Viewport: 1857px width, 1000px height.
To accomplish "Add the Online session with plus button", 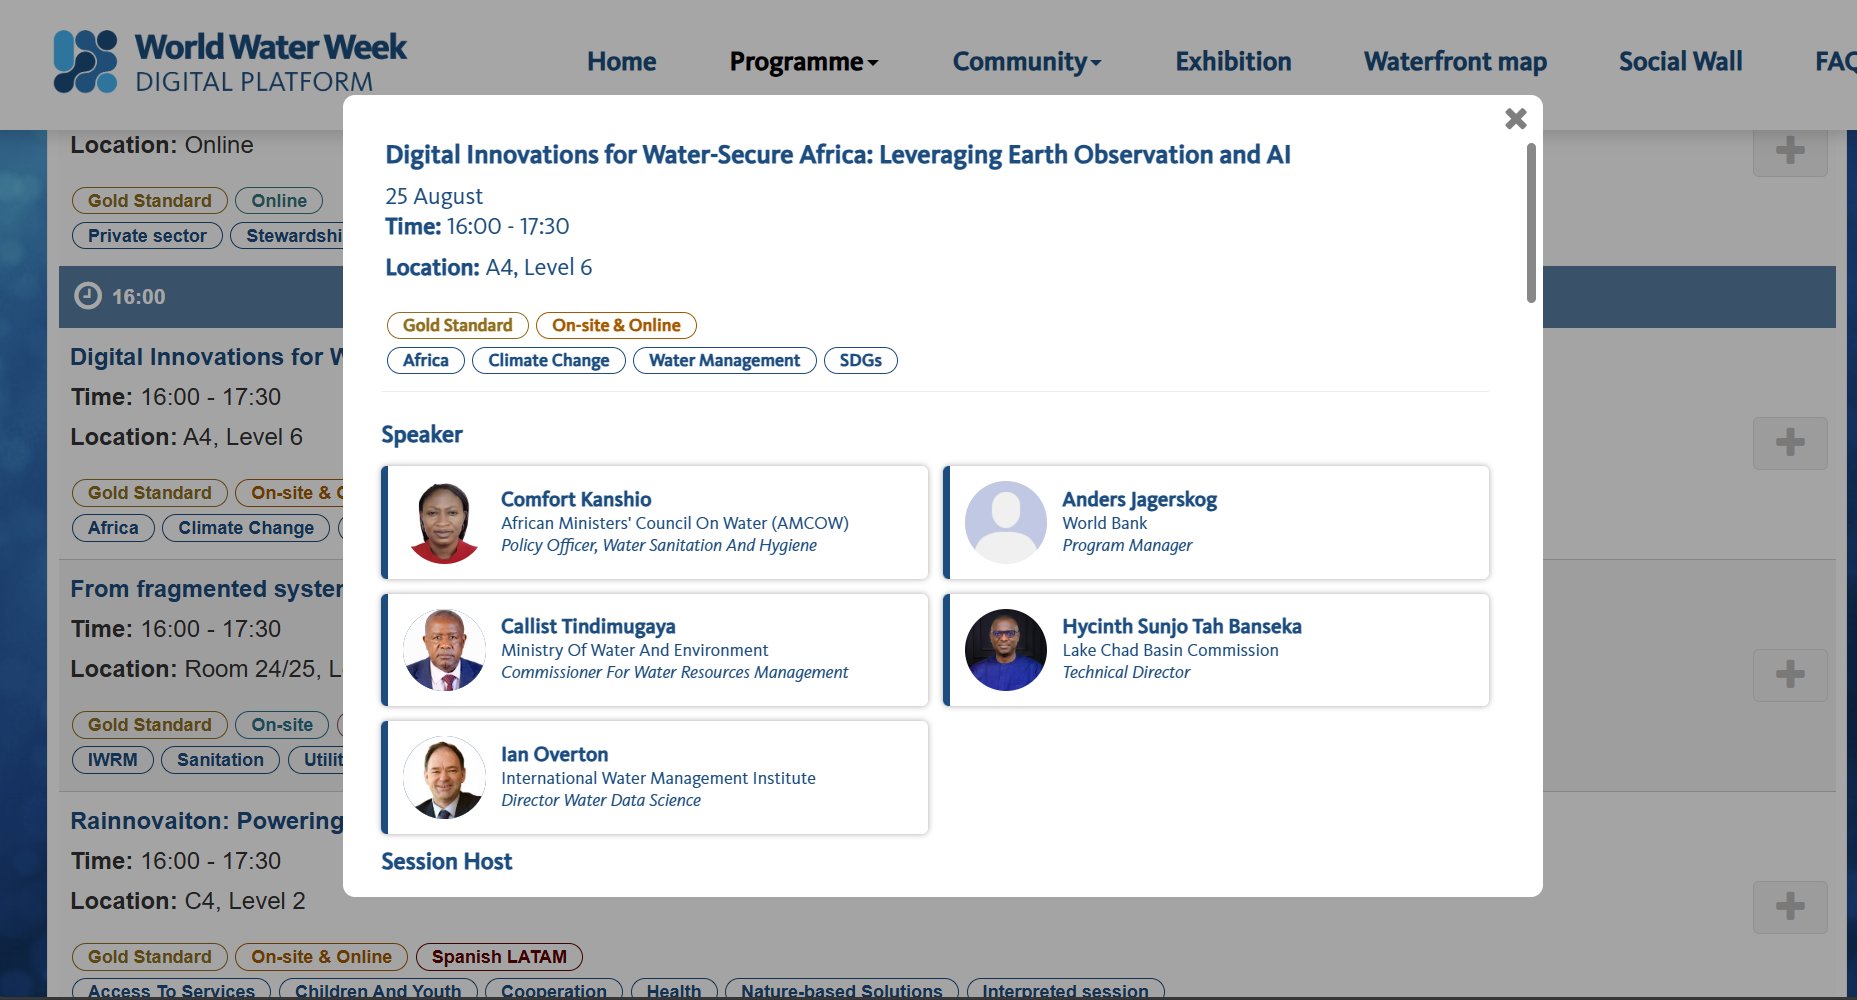I will point(1790,151).
